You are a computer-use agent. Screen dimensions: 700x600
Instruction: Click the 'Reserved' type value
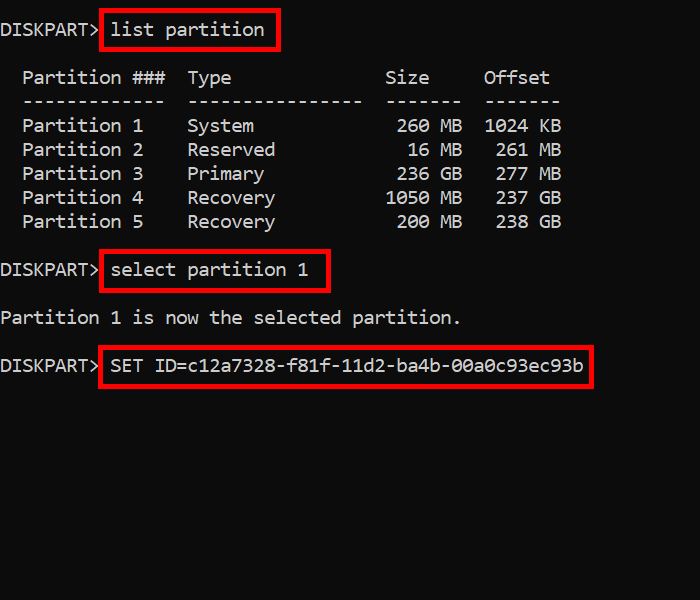(x=231, y=150)
